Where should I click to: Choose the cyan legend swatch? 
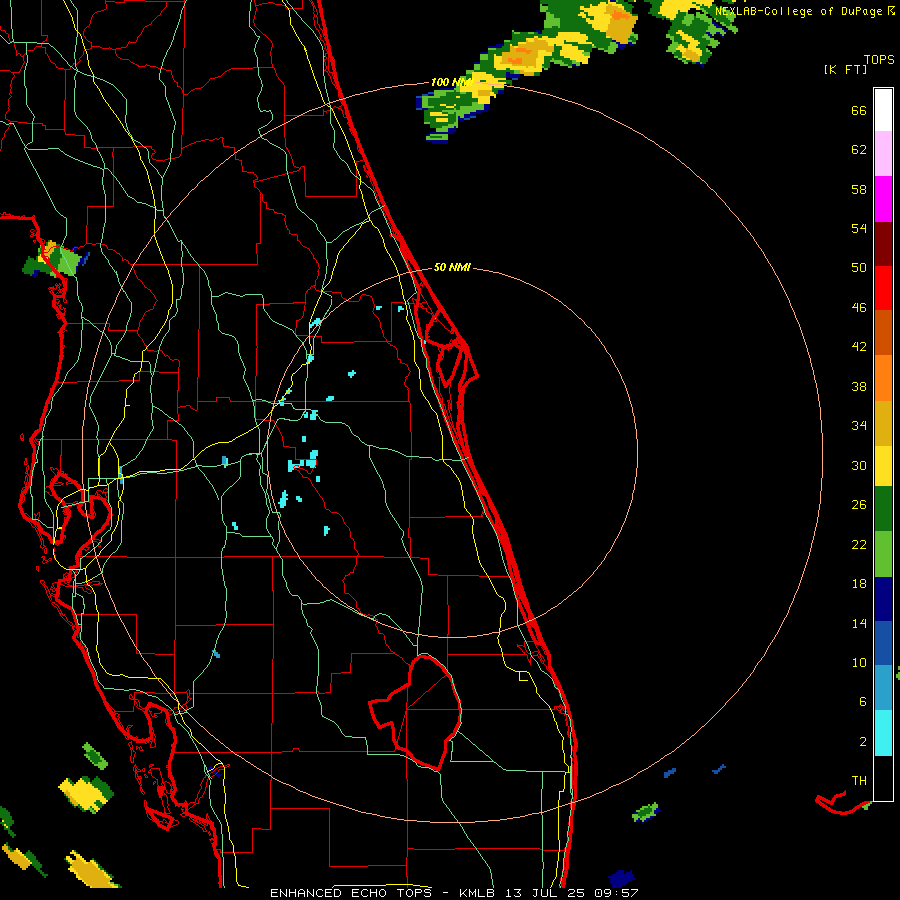[x=883, y=733]
